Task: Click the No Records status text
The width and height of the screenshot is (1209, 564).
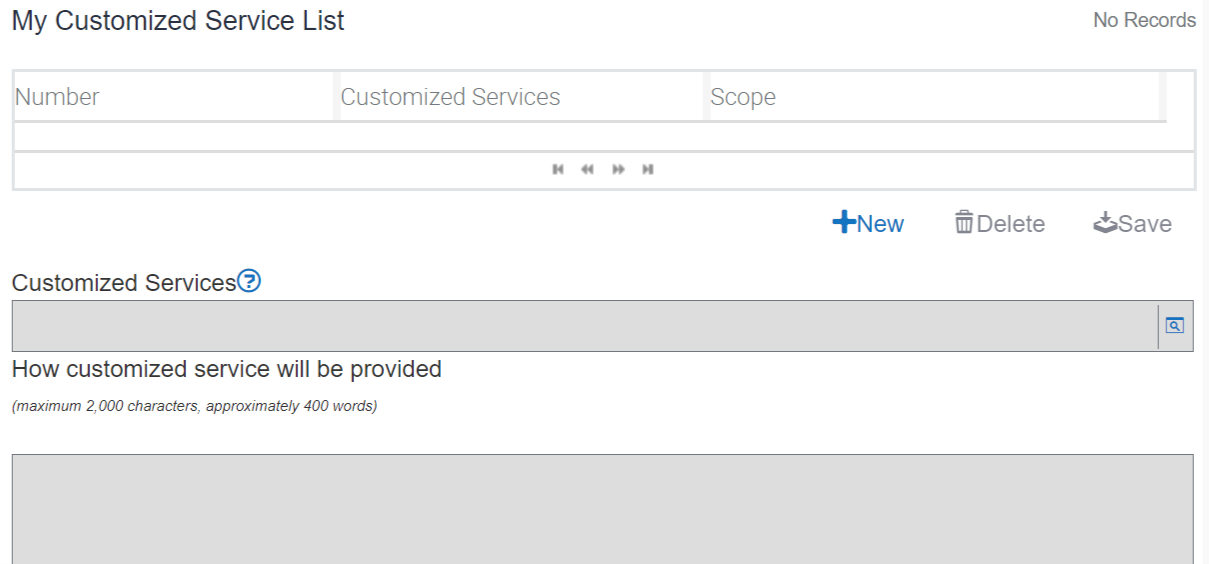Action: pos(1144,20)
